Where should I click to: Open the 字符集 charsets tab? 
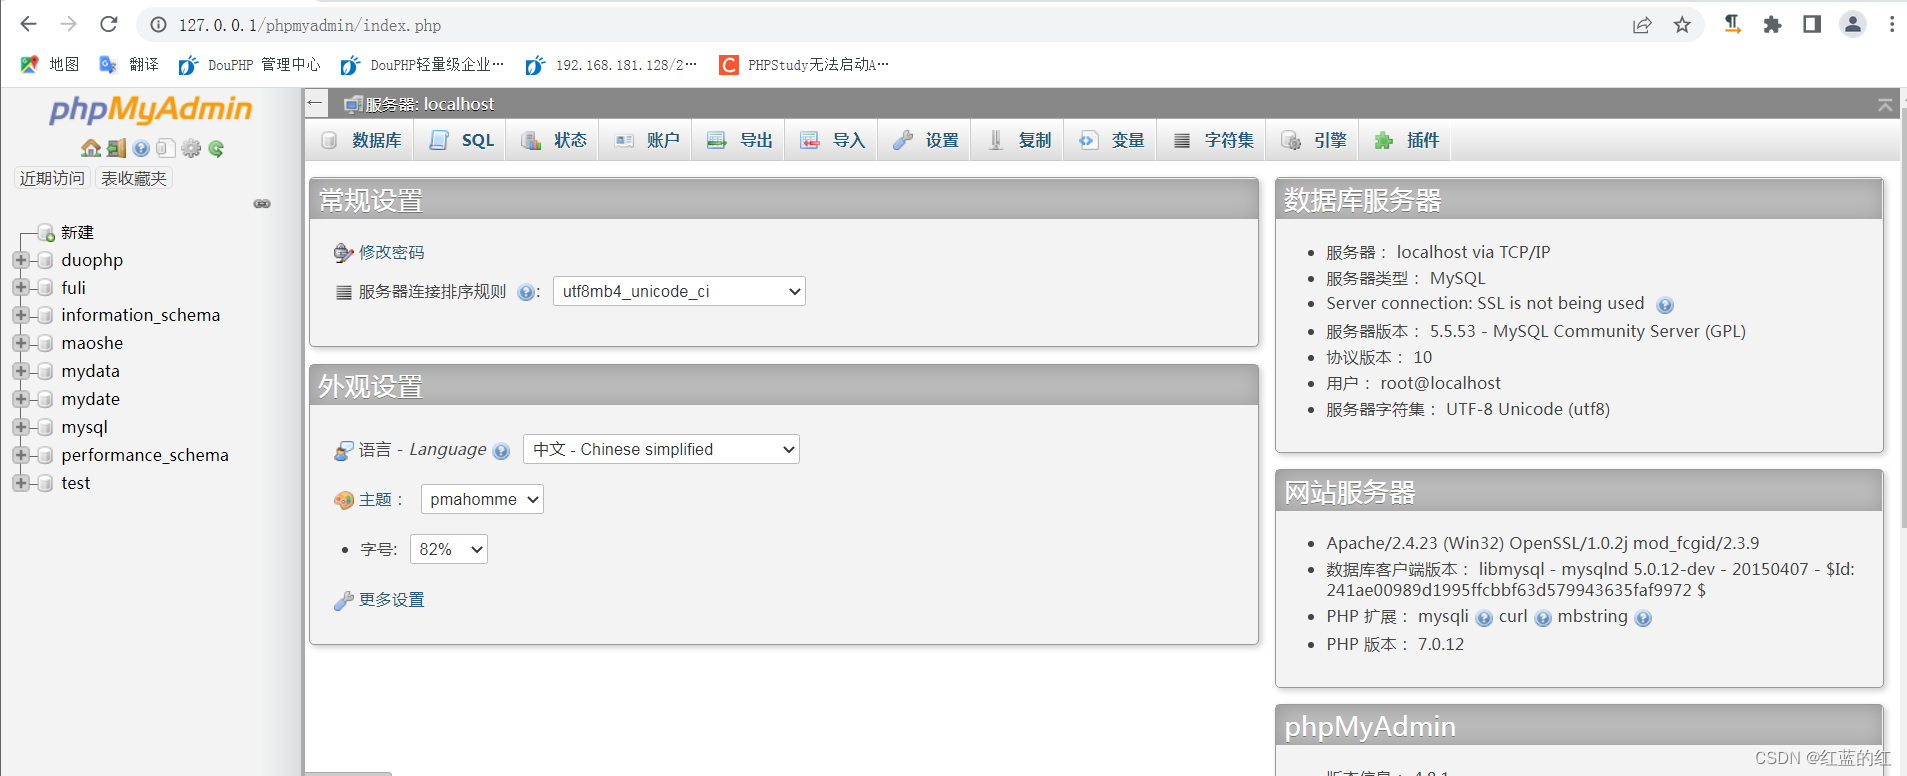coord(1213,140)
